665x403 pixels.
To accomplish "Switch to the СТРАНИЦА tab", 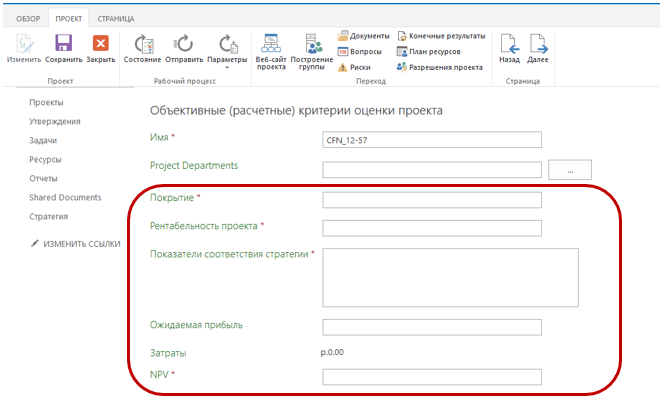I will pyautogui.click(x=116, y=19).
